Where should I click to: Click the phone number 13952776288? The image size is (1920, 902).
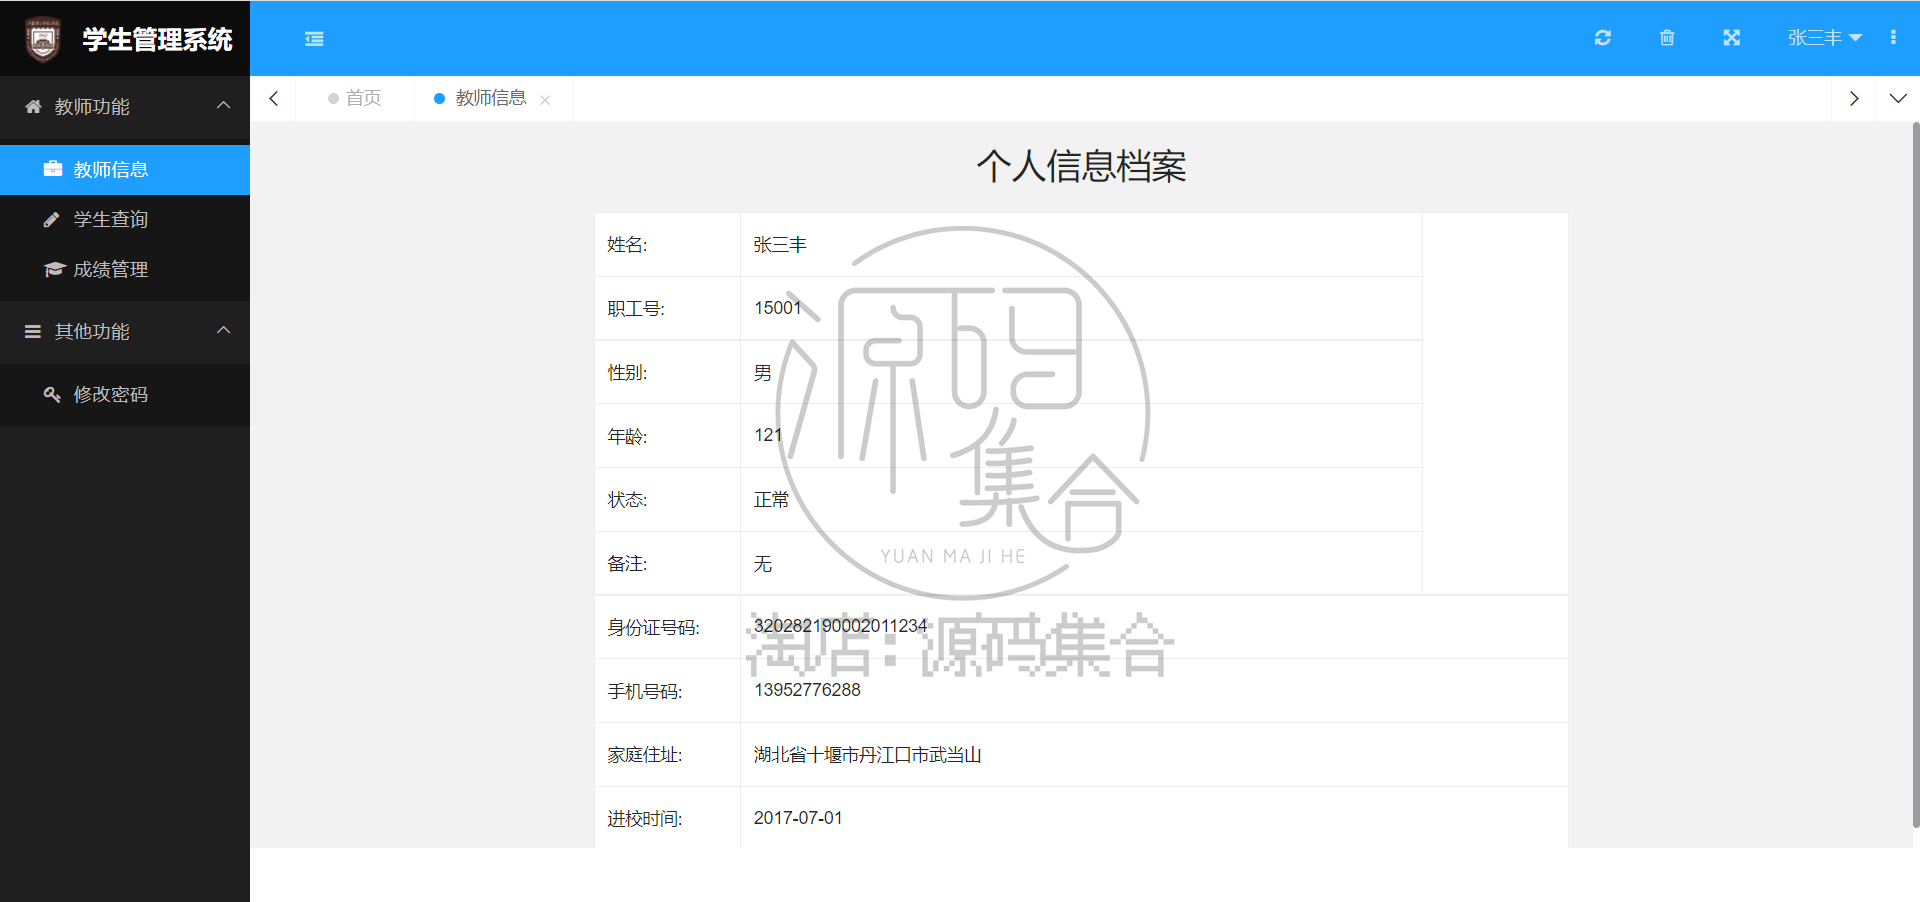tap(807, 690)
